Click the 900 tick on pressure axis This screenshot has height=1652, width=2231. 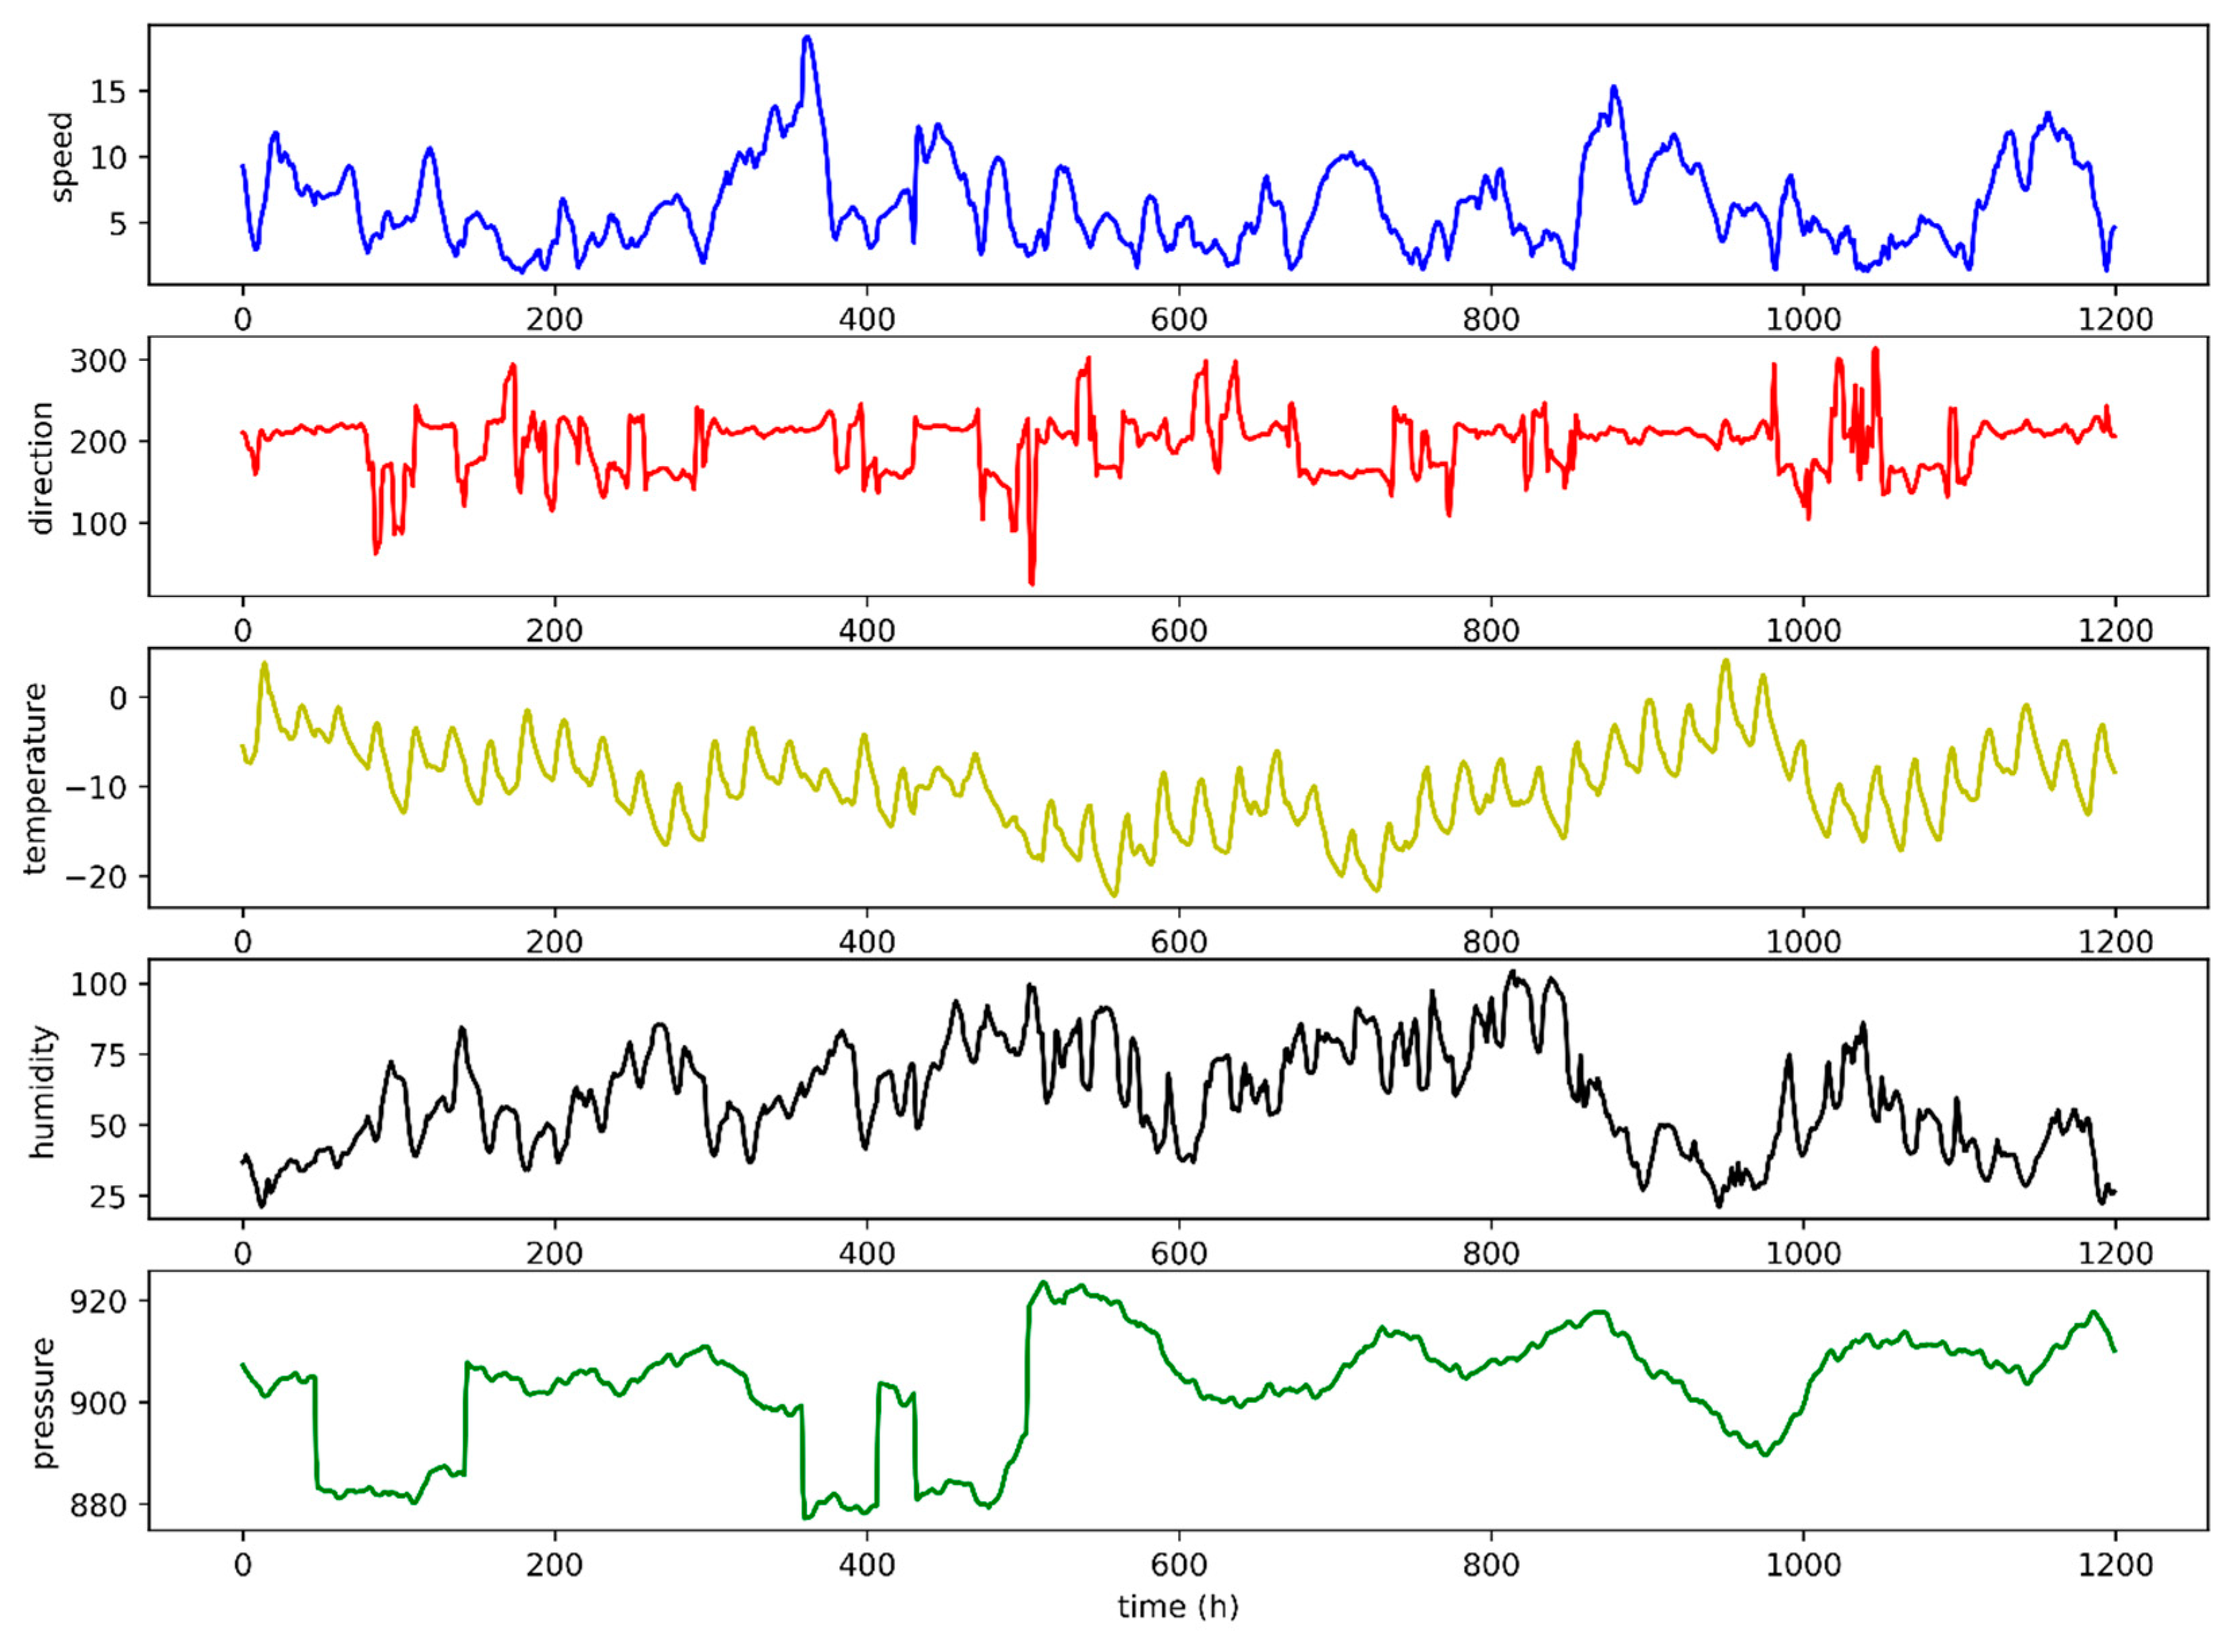tap(98, 1403)
